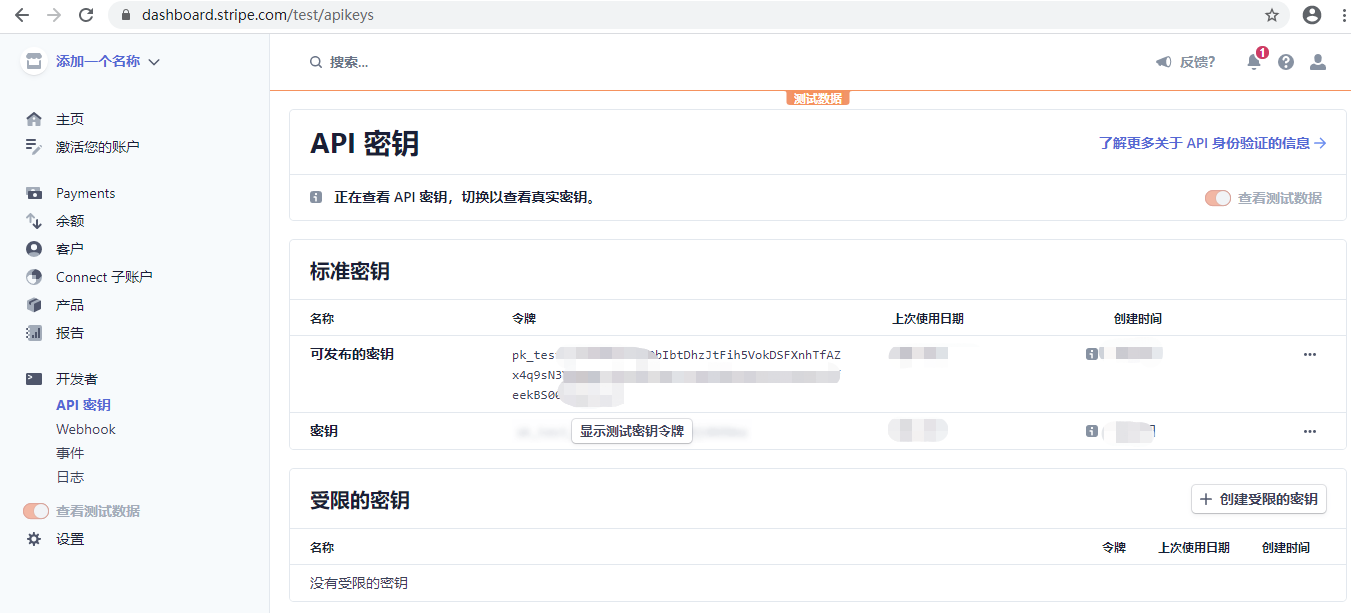1351x613 pixels.
Task: Click info icon in 密钥 row creation column
Action: tap(1092, 431)
